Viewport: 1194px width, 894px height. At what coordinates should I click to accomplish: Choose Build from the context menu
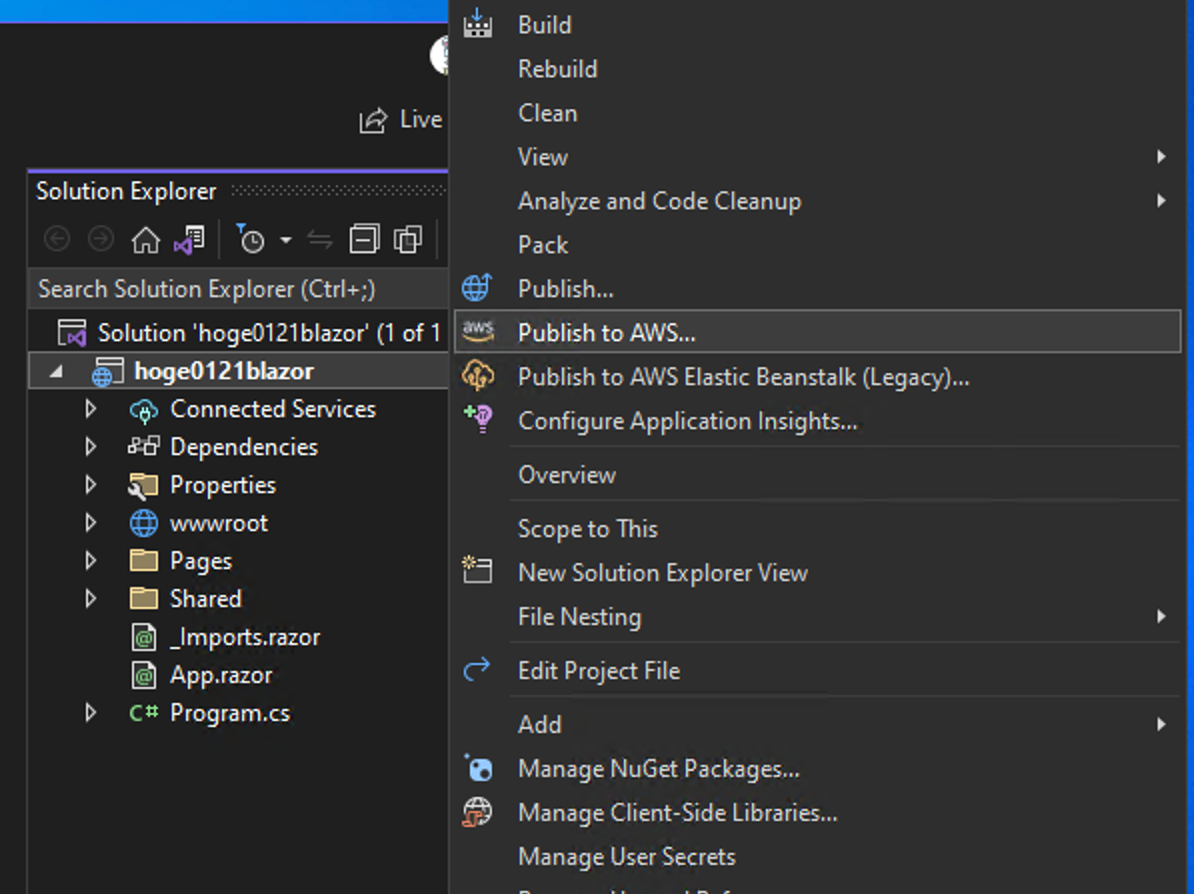[818, 25]
